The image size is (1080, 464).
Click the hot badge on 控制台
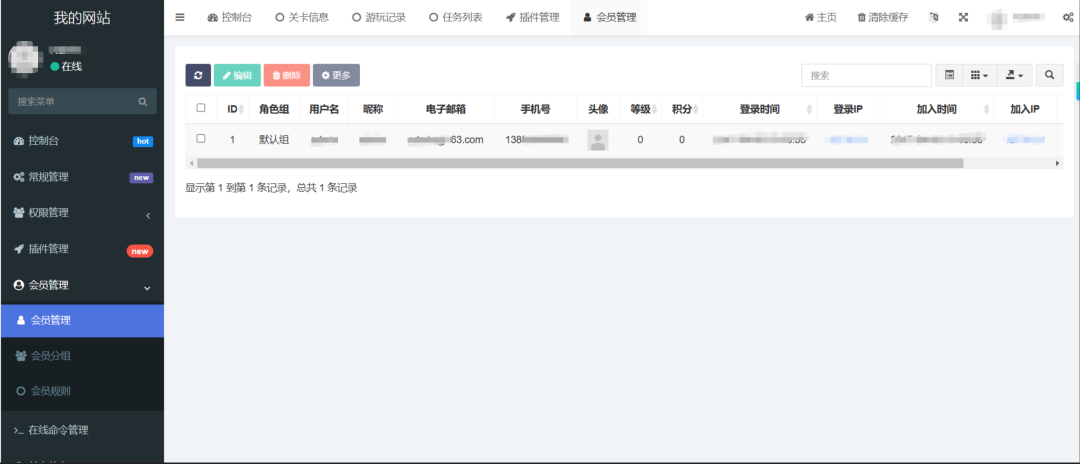[x=143, y=141]
